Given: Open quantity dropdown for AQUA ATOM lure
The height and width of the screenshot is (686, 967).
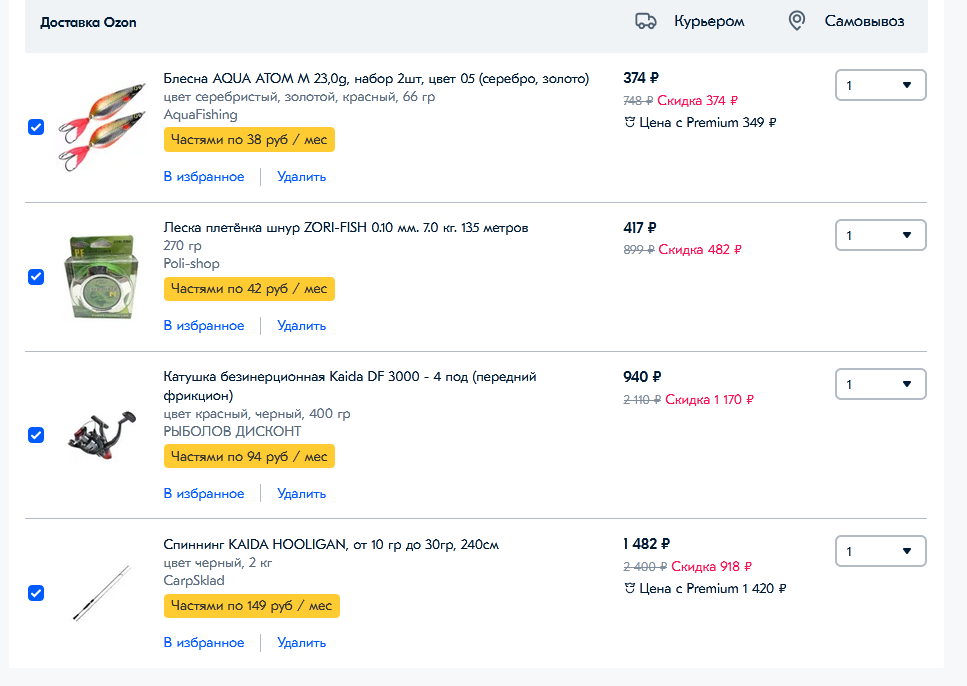Looking at the screenshot, I should (880, 85).
